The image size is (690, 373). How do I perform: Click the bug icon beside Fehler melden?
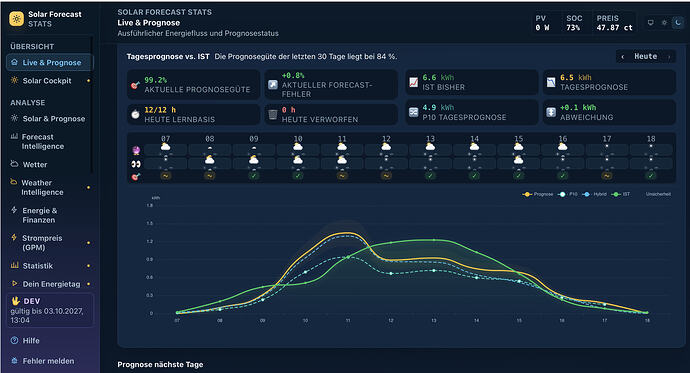coord(15,361)
